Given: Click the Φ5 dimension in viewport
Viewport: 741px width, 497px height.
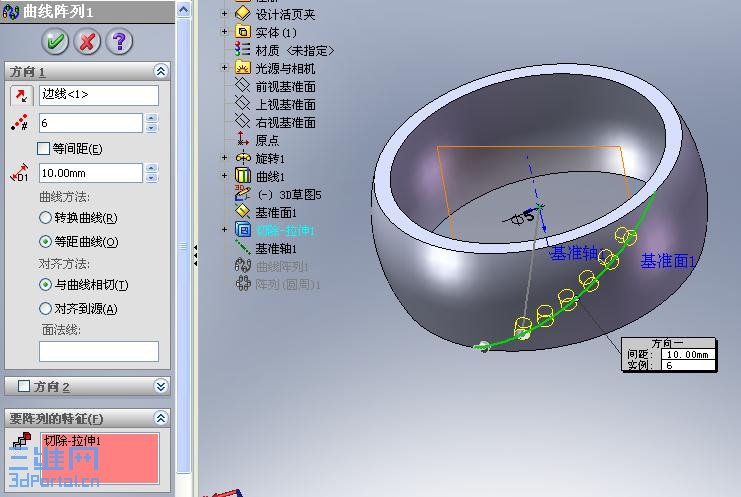Looking at the screenshot, I should coord(524,217).
